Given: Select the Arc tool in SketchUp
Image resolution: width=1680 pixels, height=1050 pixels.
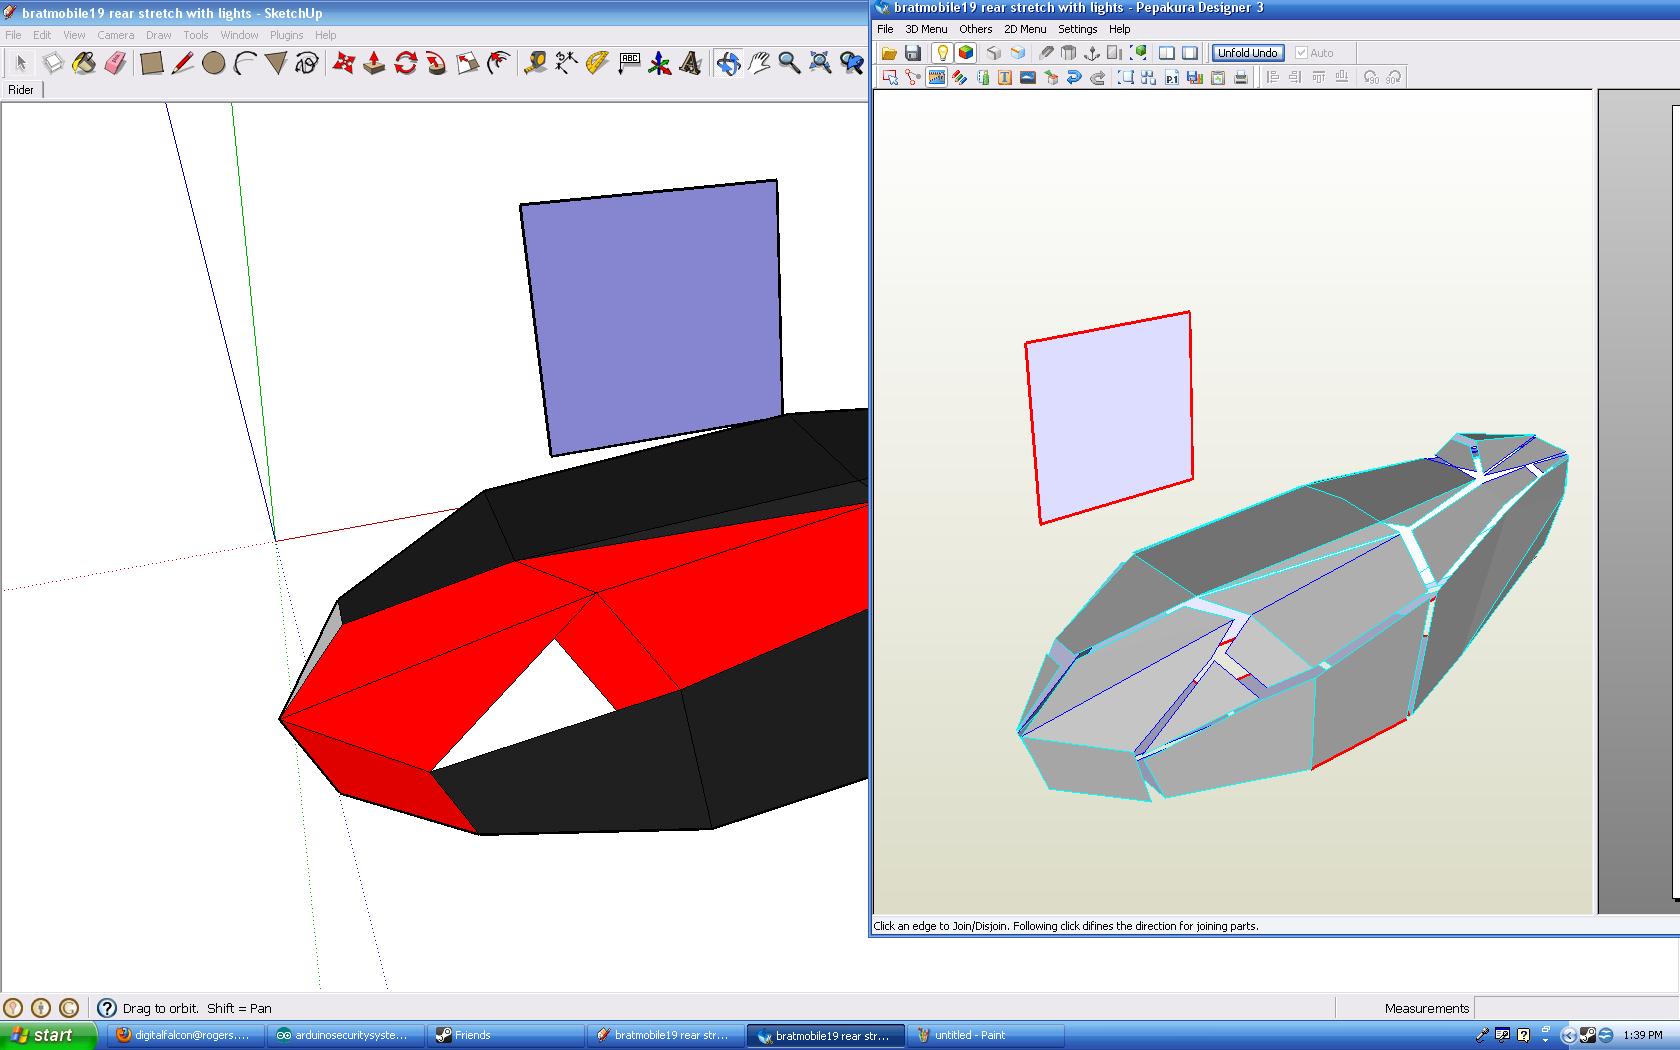Looking at the screenshot, I should (245, 64).
